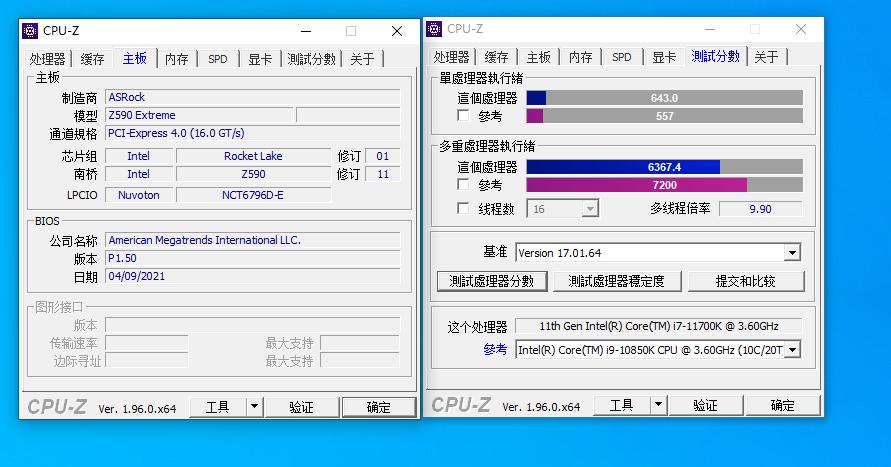Click CPU-Z app icon in right window title bar
Viewport: 891px width, 467px height.
click(x=434, y=28)
